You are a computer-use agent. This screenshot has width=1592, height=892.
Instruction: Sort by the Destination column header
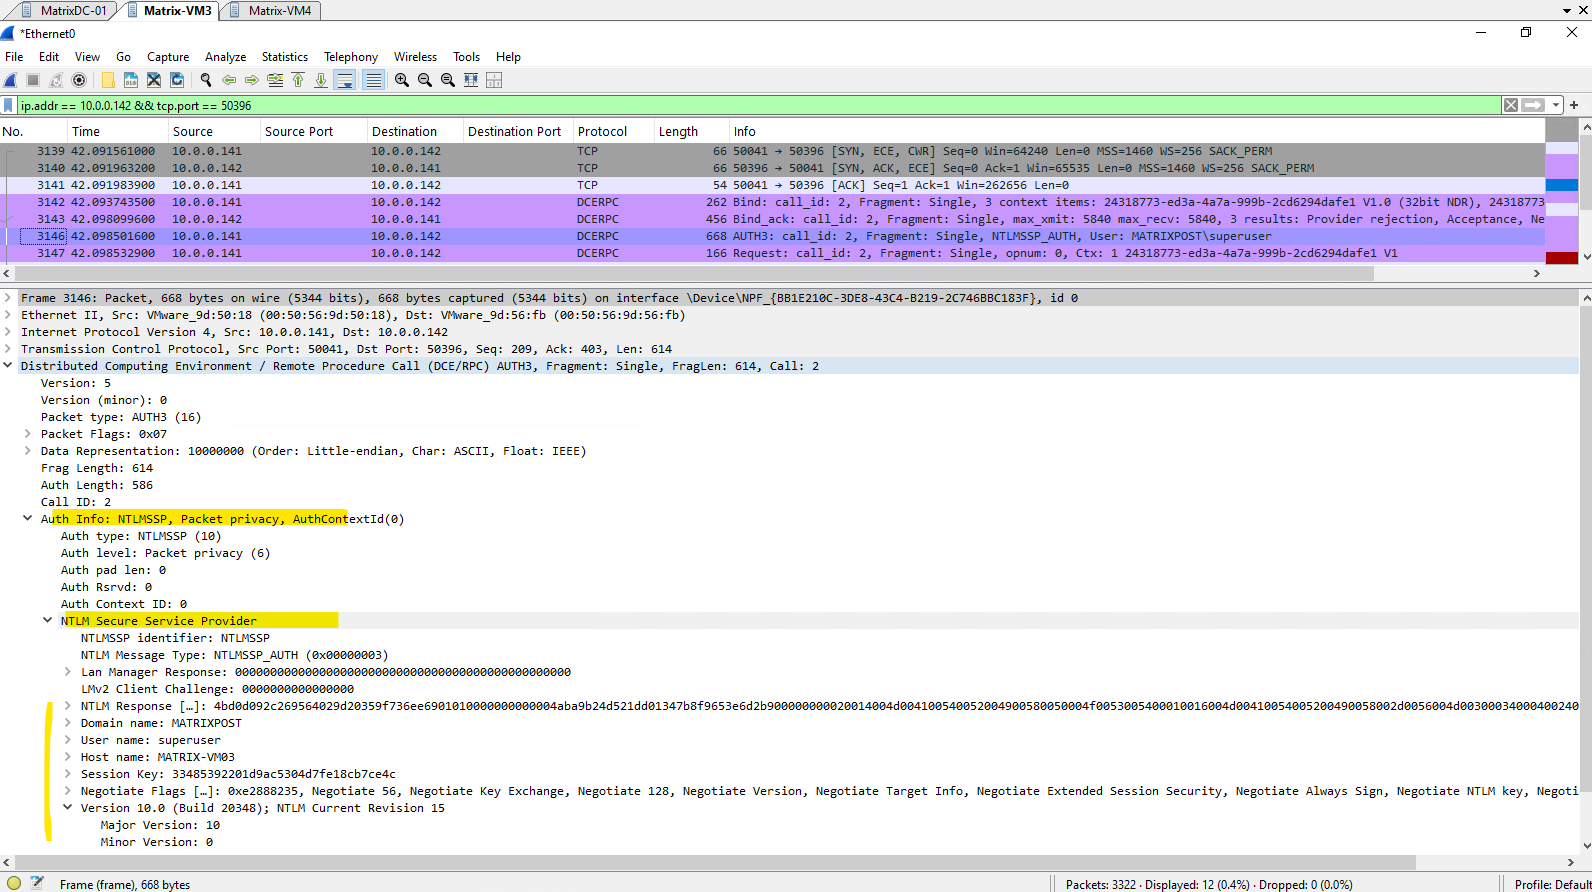point(416,131)
